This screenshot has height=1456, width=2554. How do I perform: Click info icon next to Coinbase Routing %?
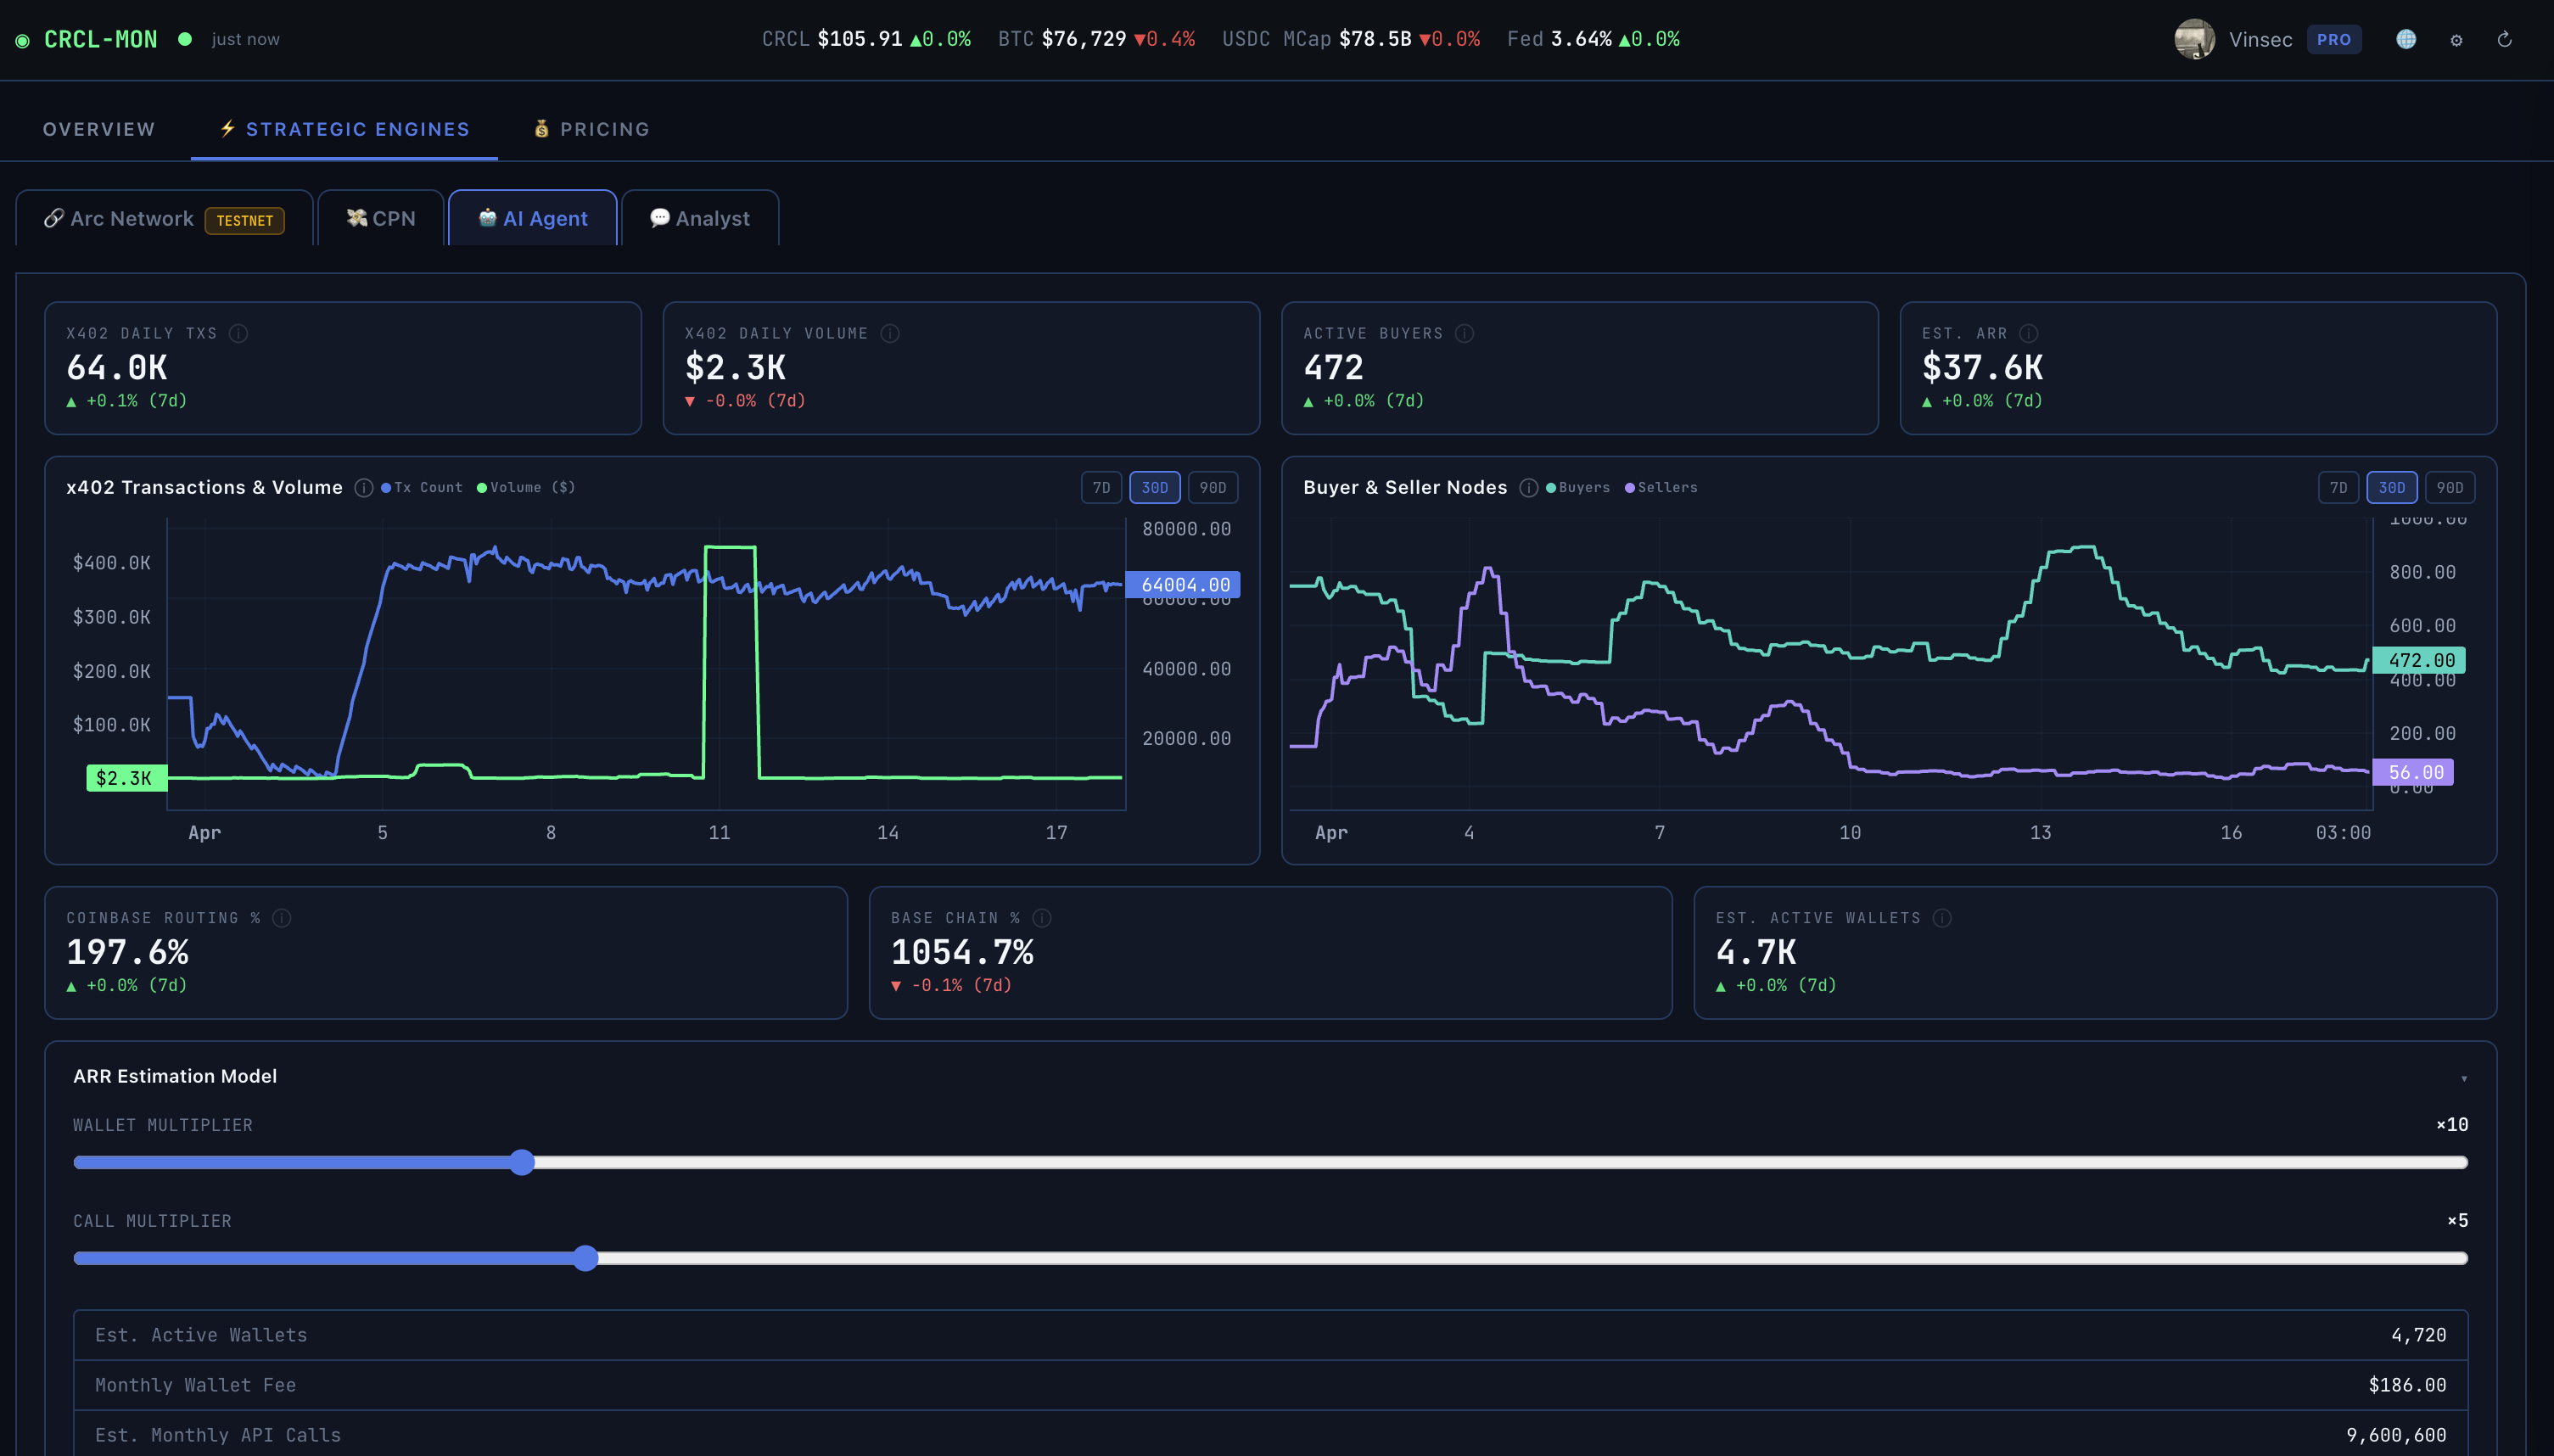[282, 918]
